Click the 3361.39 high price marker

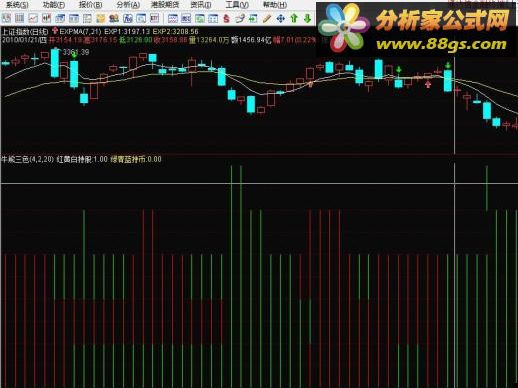[76, 52]
